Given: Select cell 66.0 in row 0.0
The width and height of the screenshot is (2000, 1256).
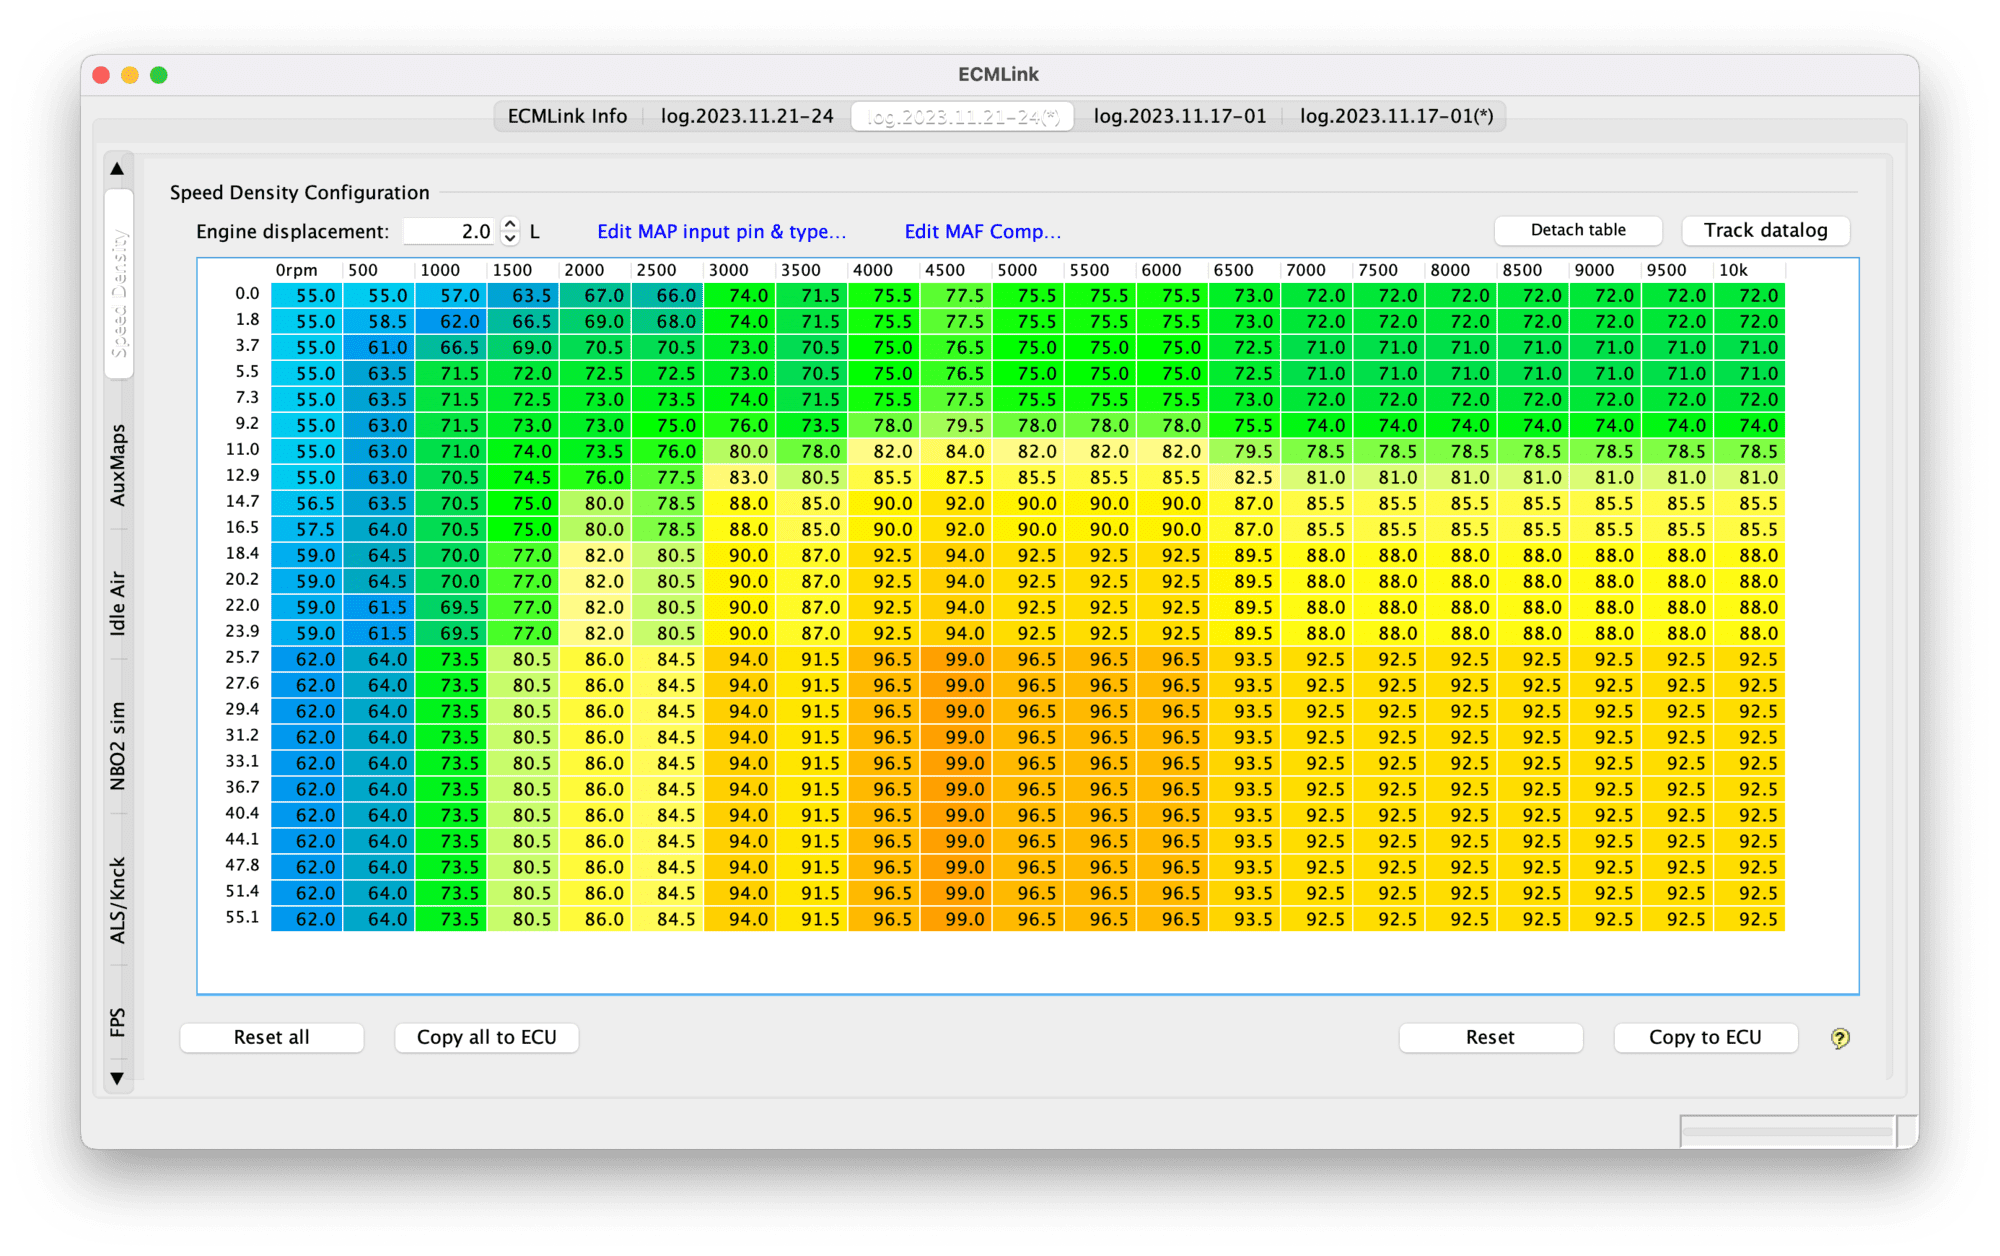Looking at the screenshot, I should pyautogui.click(x=667, y=295).
